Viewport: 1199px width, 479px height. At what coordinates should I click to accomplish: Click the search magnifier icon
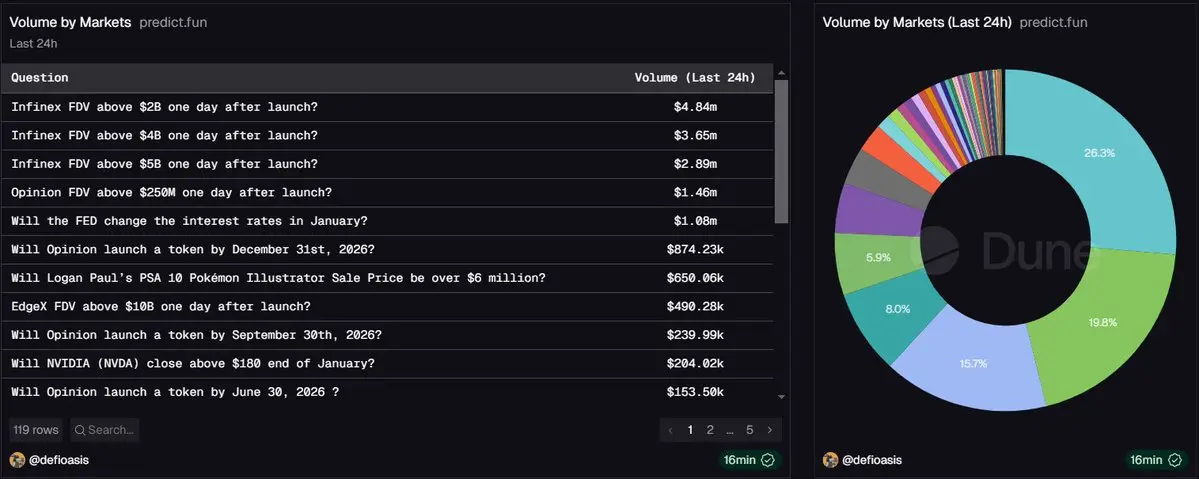(79, 430)
